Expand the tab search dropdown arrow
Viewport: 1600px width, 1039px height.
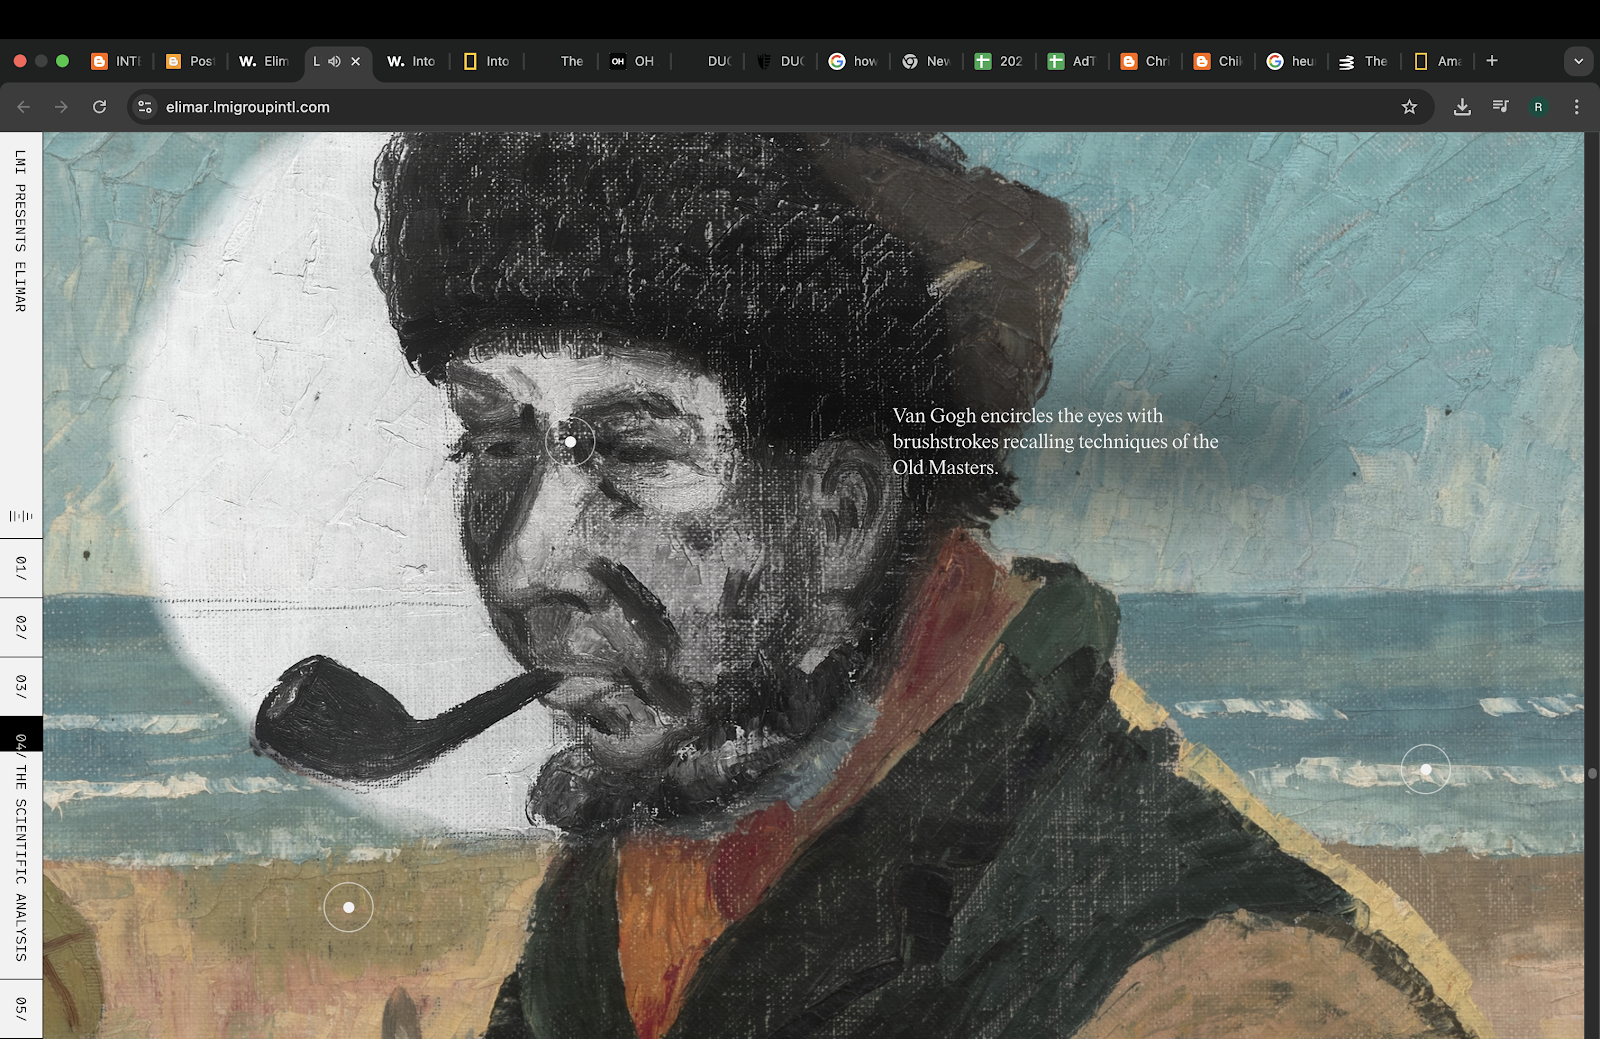[1578, 61]
